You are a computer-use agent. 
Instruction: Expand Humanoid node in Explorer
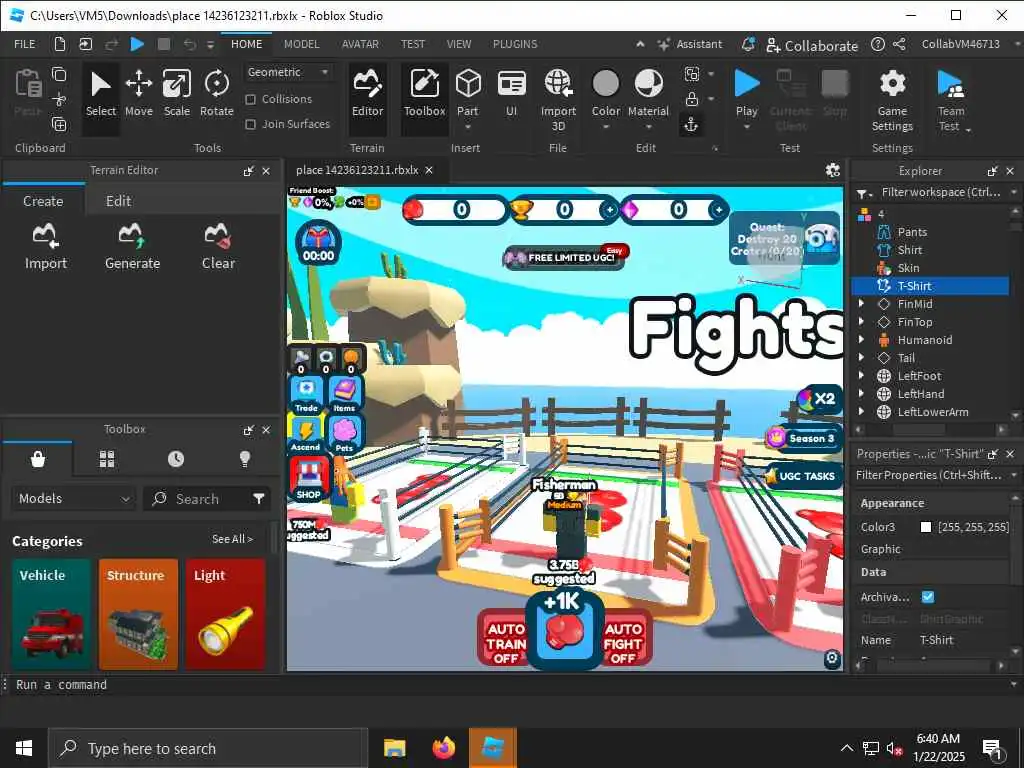(861, 340)
